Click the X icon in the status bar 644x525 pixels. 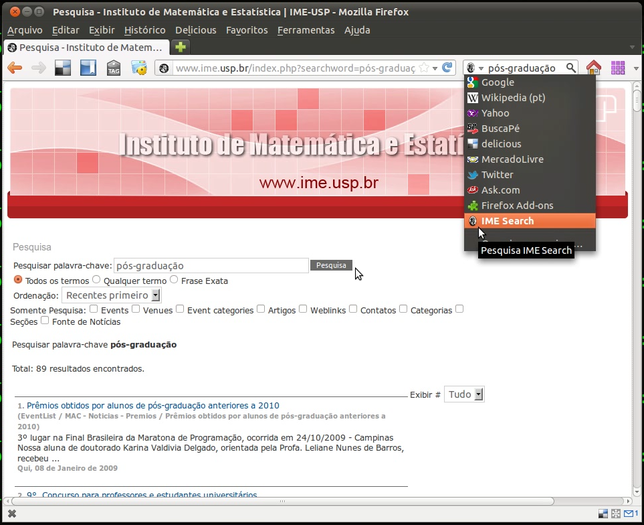pyautogui.click(x=12, y=513)
